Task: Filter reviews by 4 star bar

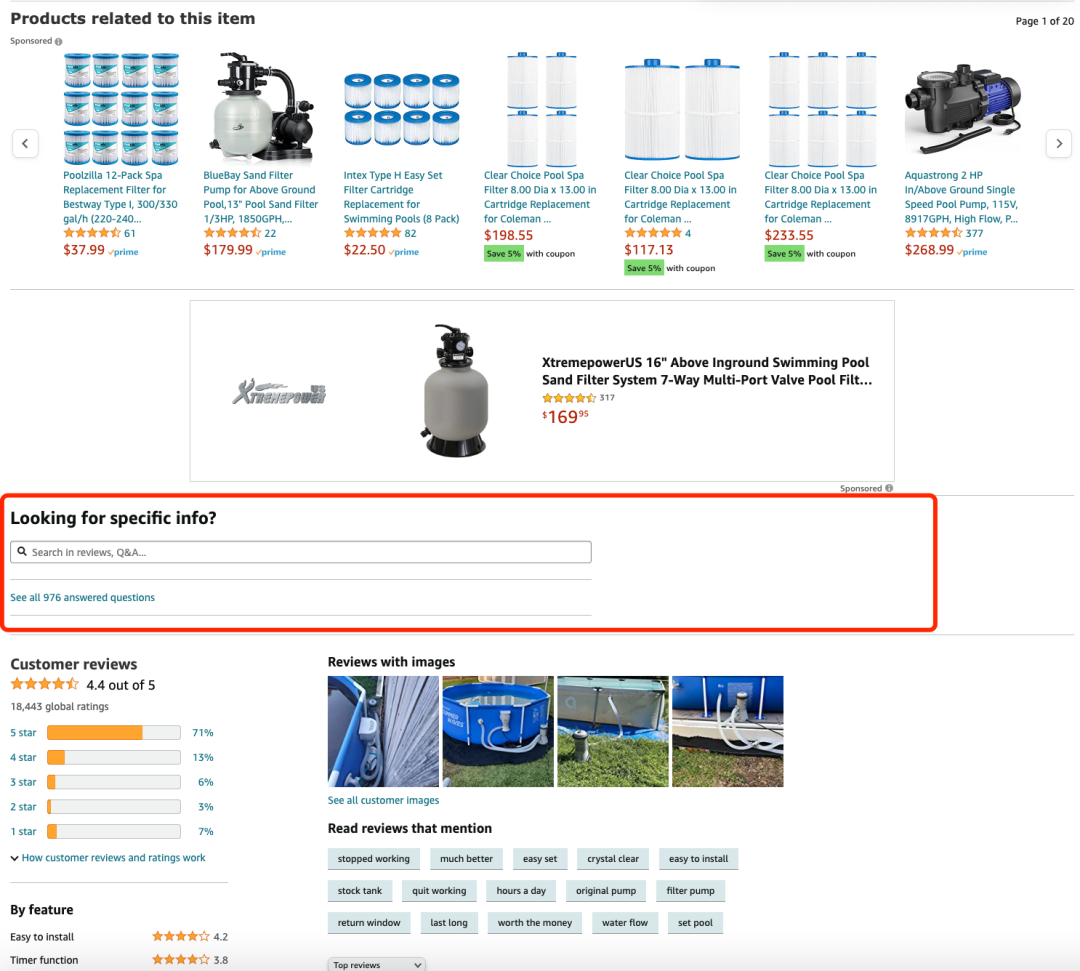Action: [x=114, y=757]
